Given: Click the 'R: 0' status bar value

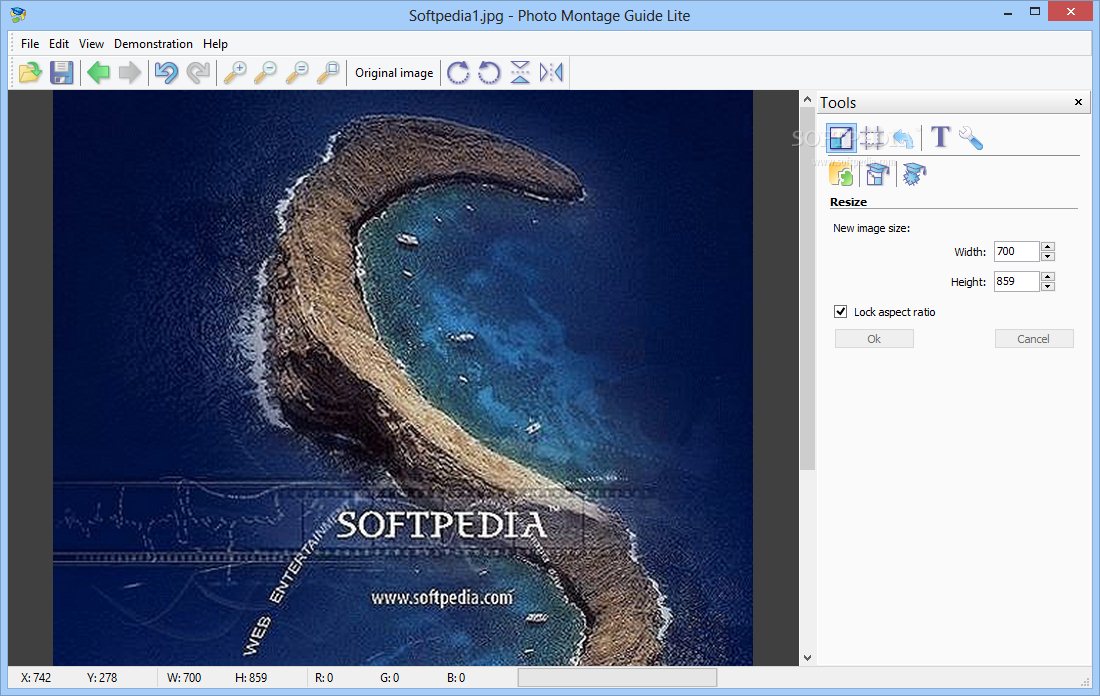Looking at the screenshot, I should [x=324, y=678].
